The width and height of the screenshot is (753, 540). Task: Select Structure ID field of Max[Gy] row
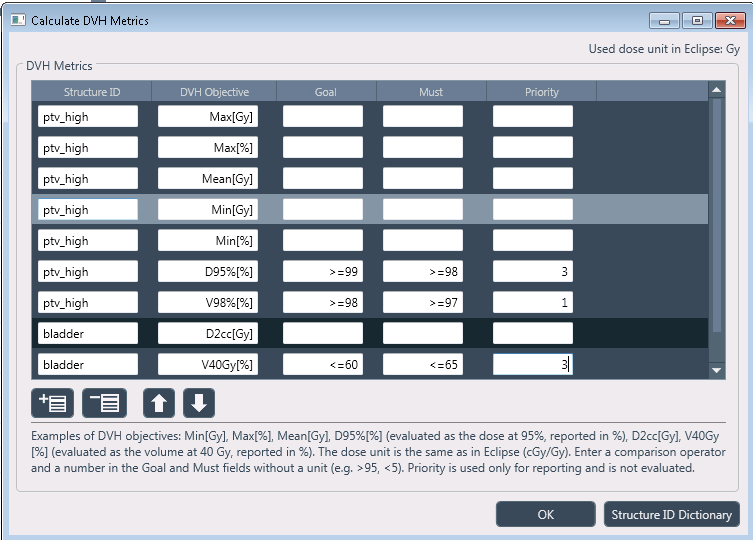pos(88,117)
